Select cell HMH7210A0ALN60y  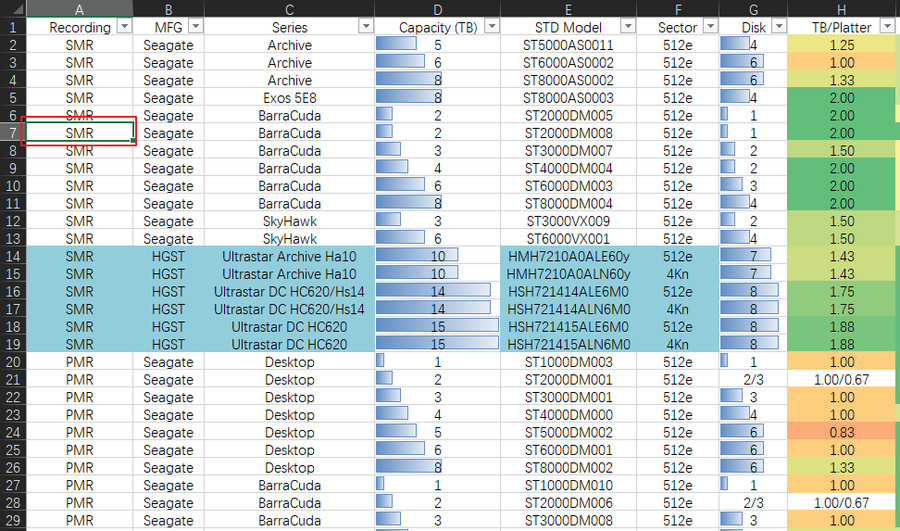(568, 274)
